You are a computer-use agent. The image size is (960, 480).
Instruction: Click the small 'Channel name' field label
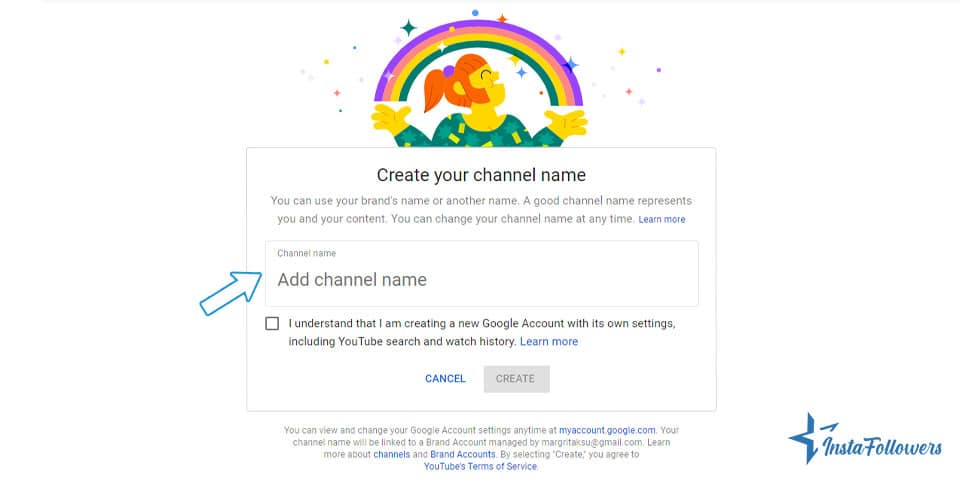(306, 254)
